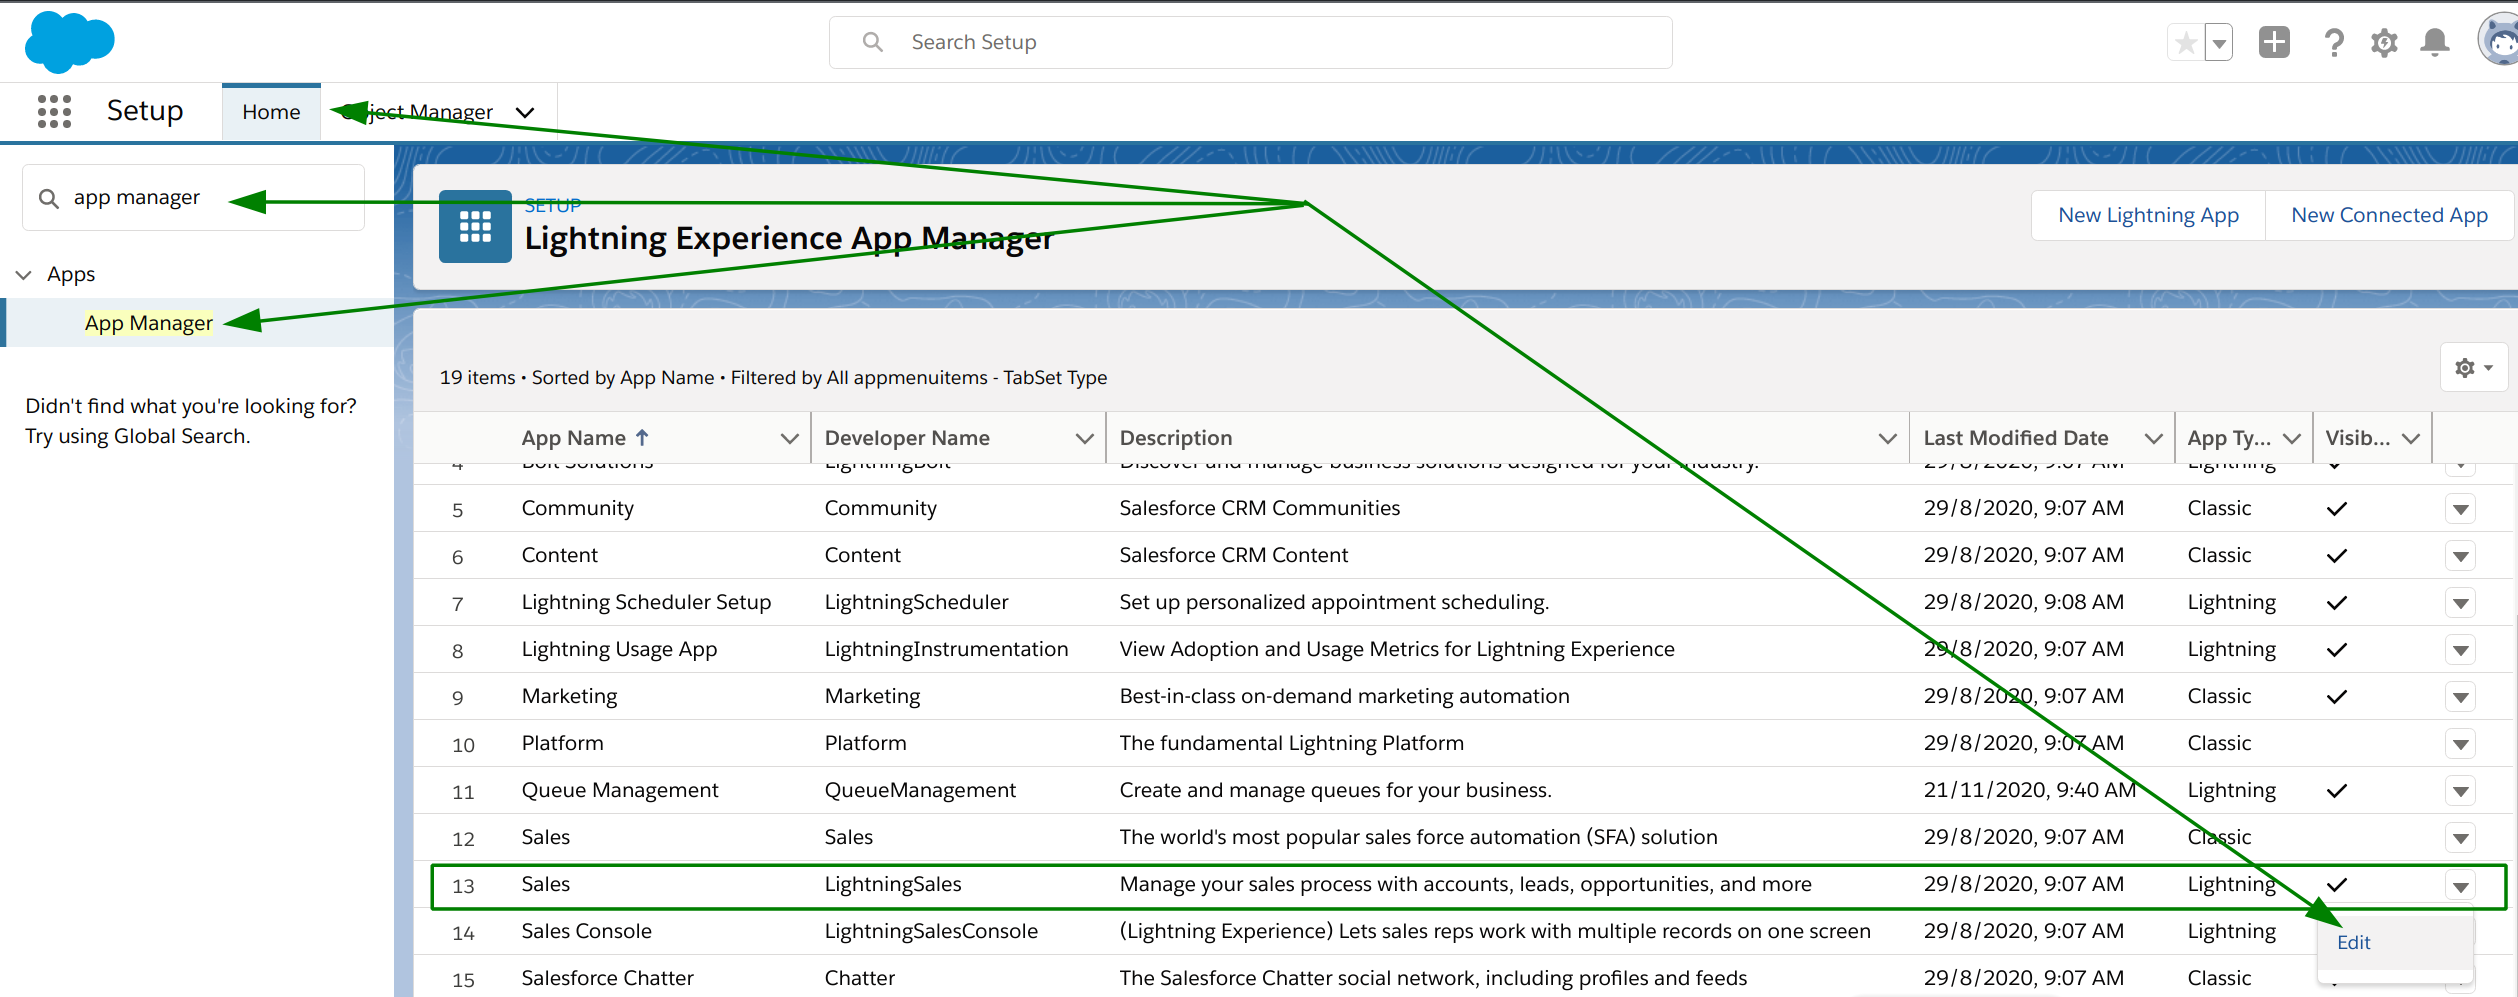Open the setup gear icon in header
The width and height of the screenshot is (2518, 997).
[x=2384, y=42]
